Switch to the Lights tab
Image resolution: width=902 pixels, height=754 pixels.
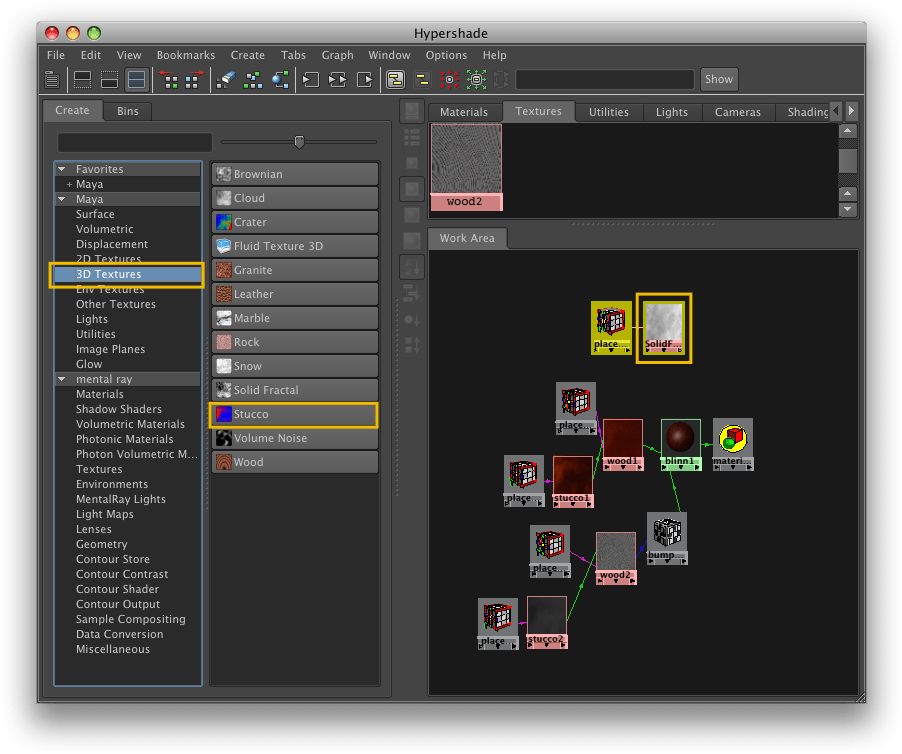(671, 112)
